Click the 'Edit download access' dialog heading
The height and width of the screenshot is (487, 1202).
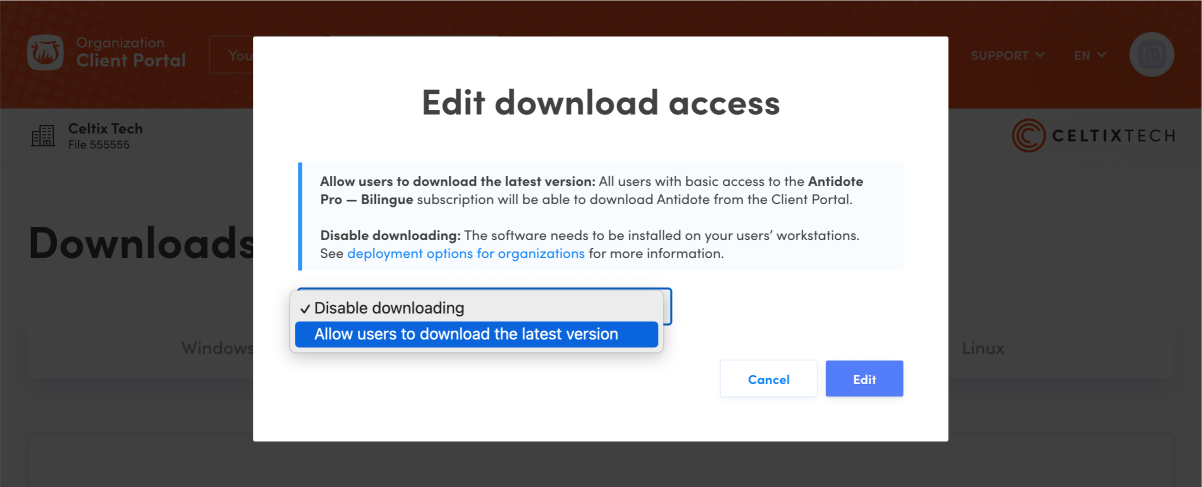pos(600,102)
